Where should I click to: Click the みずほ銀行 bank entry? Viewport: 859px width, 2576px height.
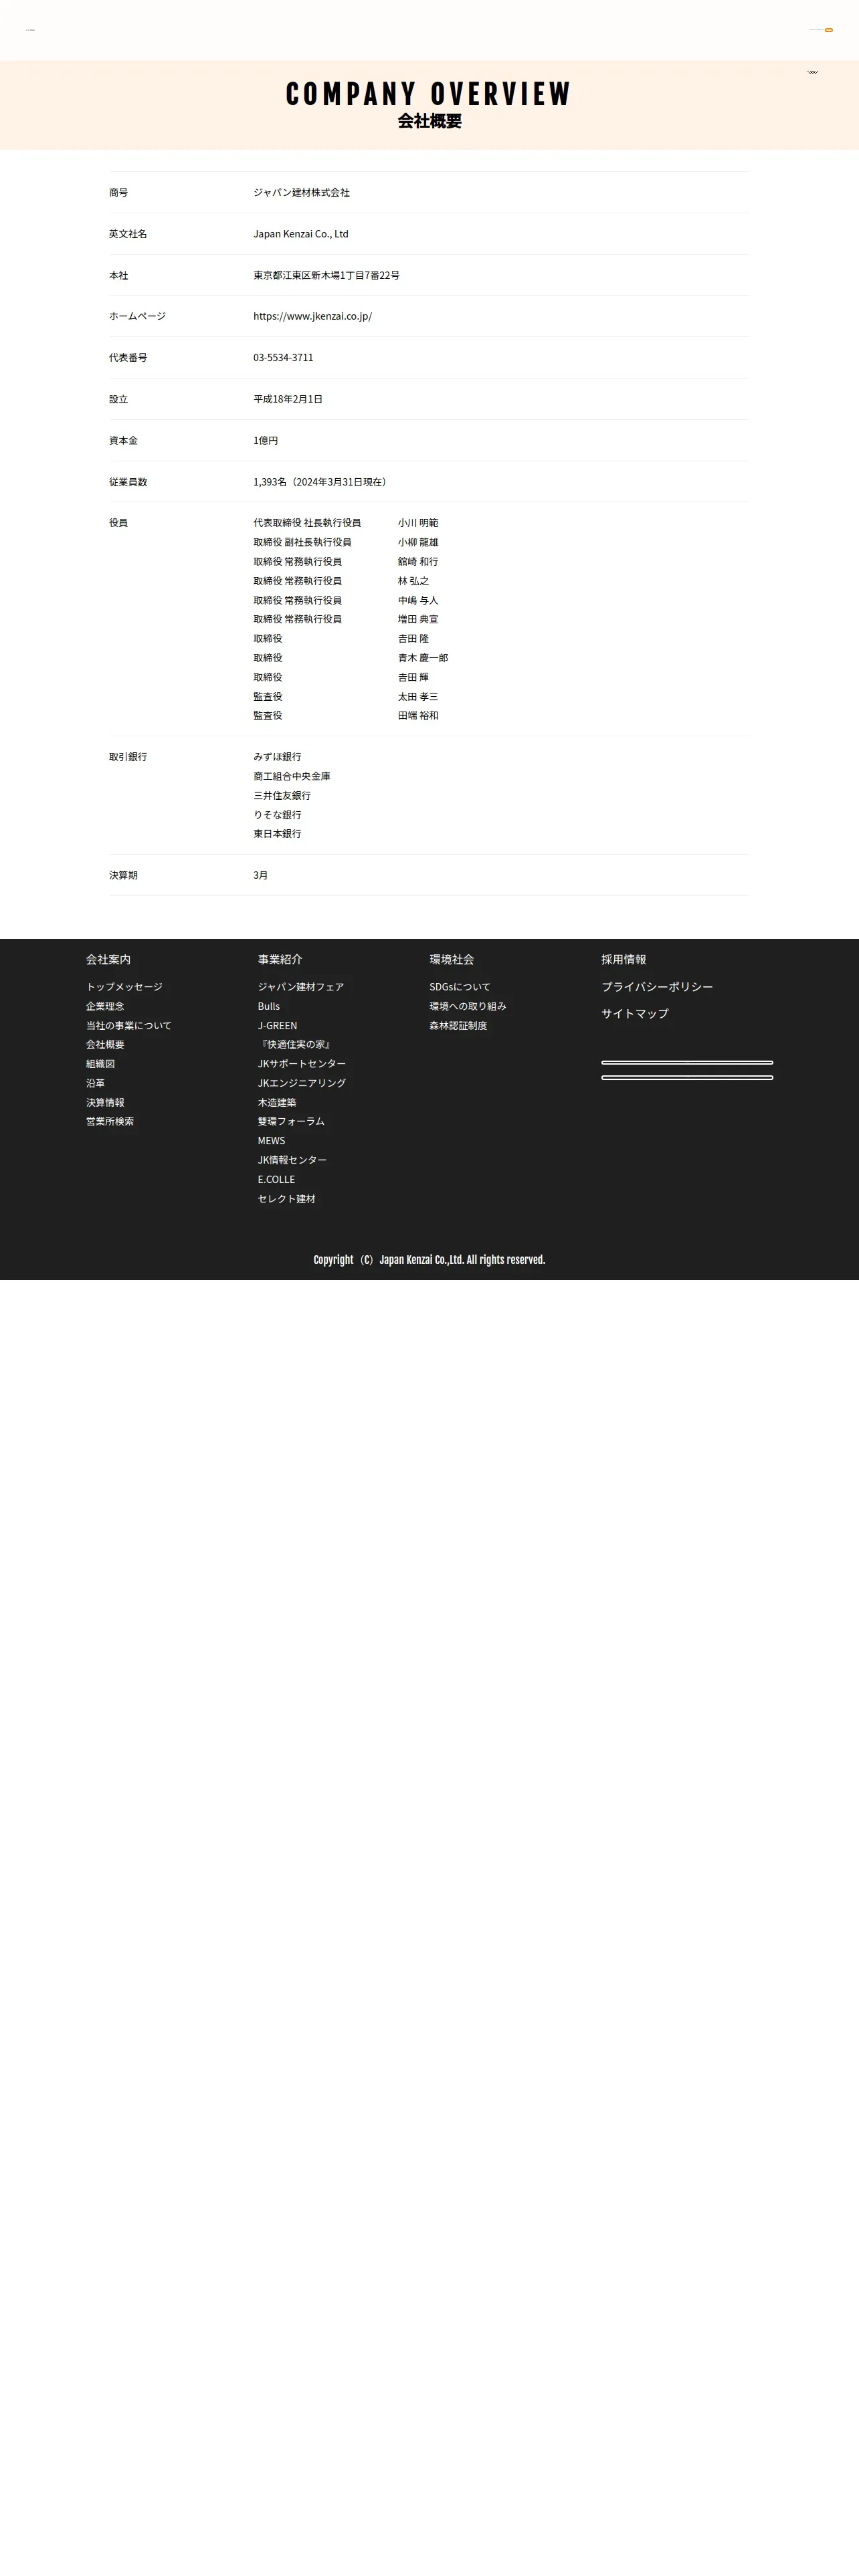[277, 757]
